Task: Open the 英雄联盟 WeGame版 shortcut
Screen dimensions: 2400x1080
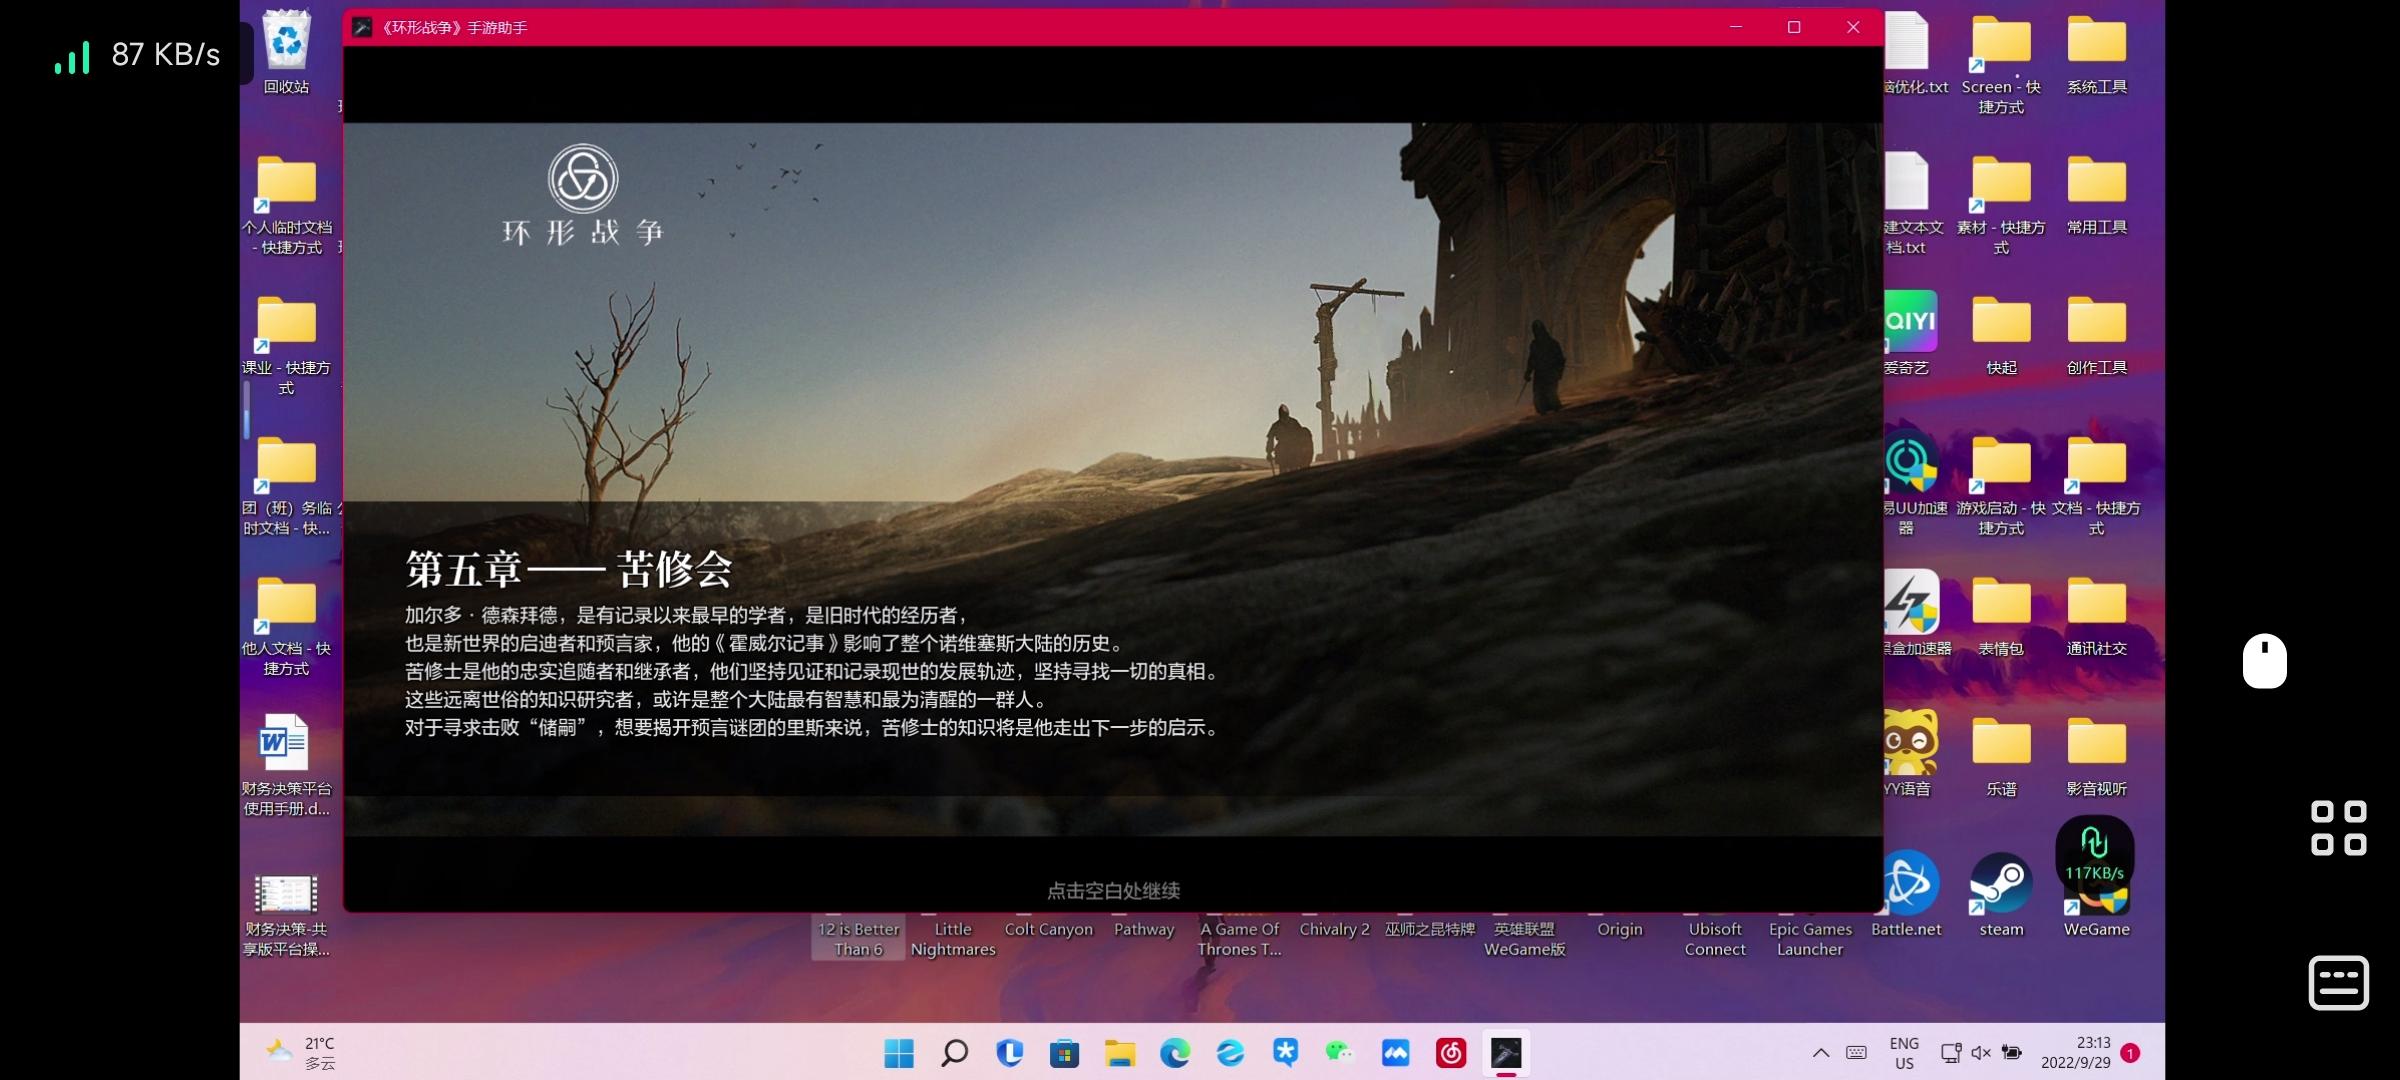Action: point(1524,938)
